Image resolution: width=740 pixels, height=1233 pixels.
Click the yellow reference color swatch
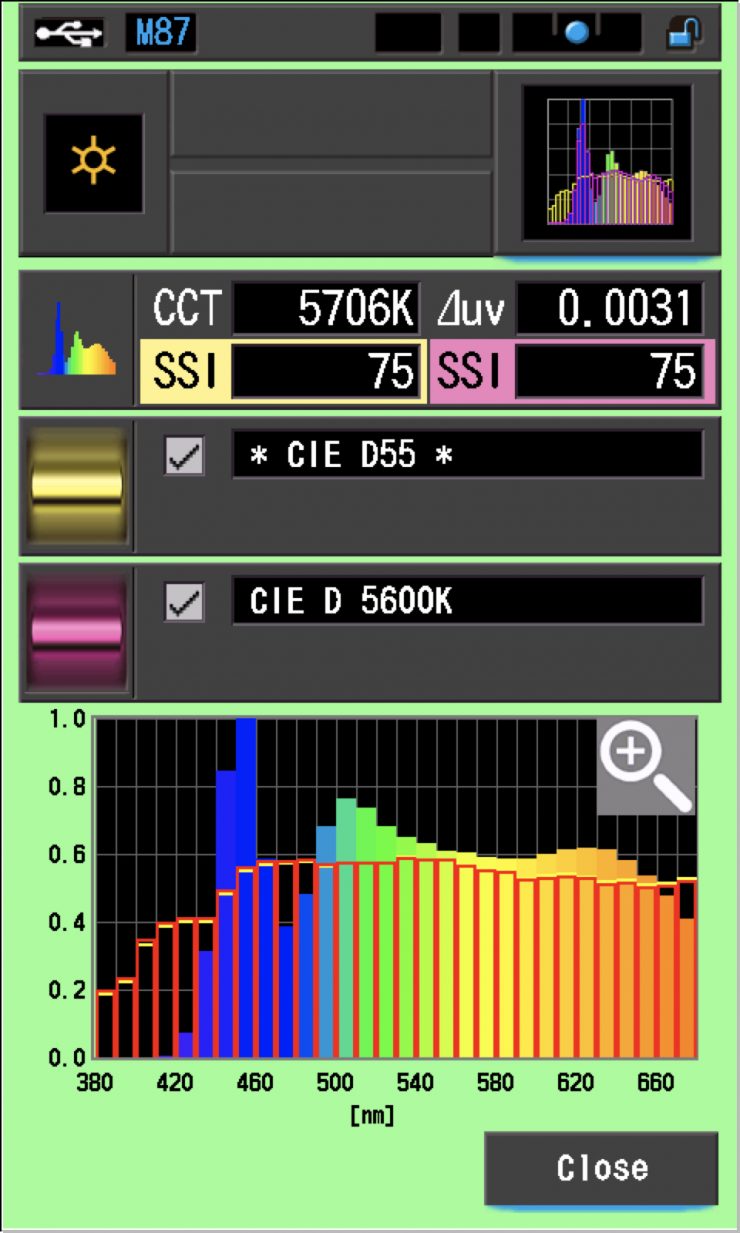pos(78,486)
